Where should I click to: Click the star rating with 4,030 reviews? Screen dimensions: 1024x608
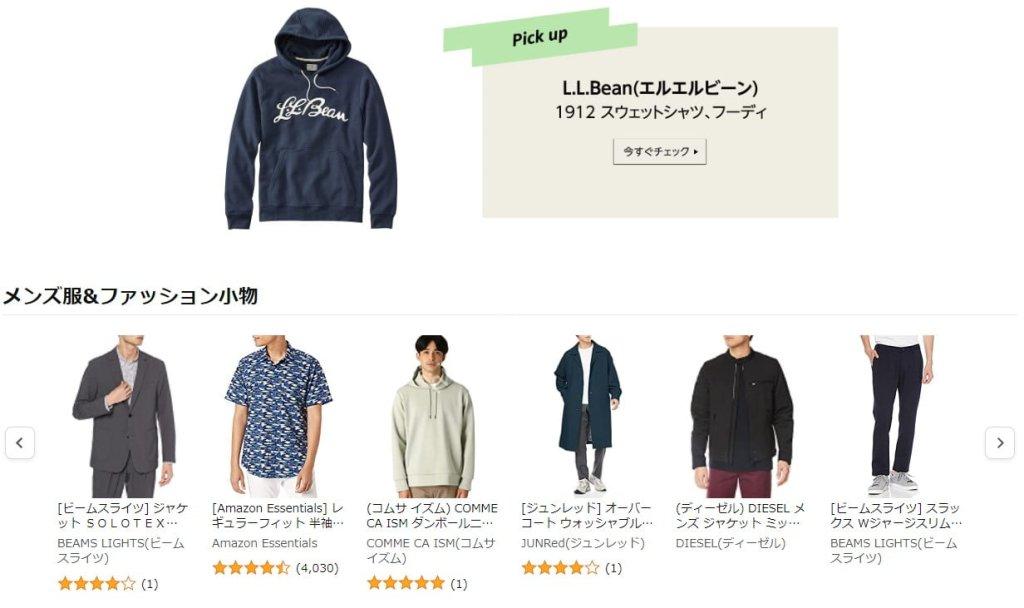point(276,568)
